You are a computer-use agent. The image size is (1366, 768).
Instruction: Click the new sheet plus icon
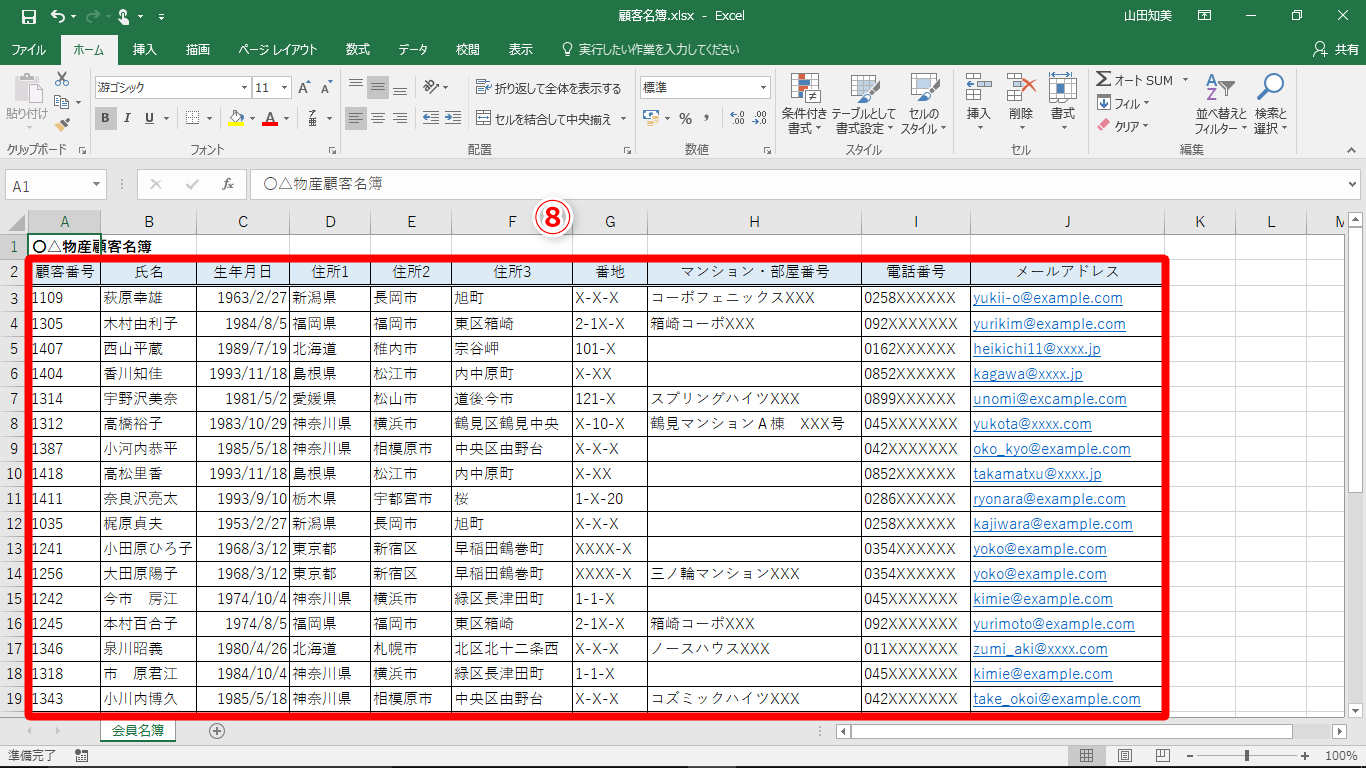point(216,731)
